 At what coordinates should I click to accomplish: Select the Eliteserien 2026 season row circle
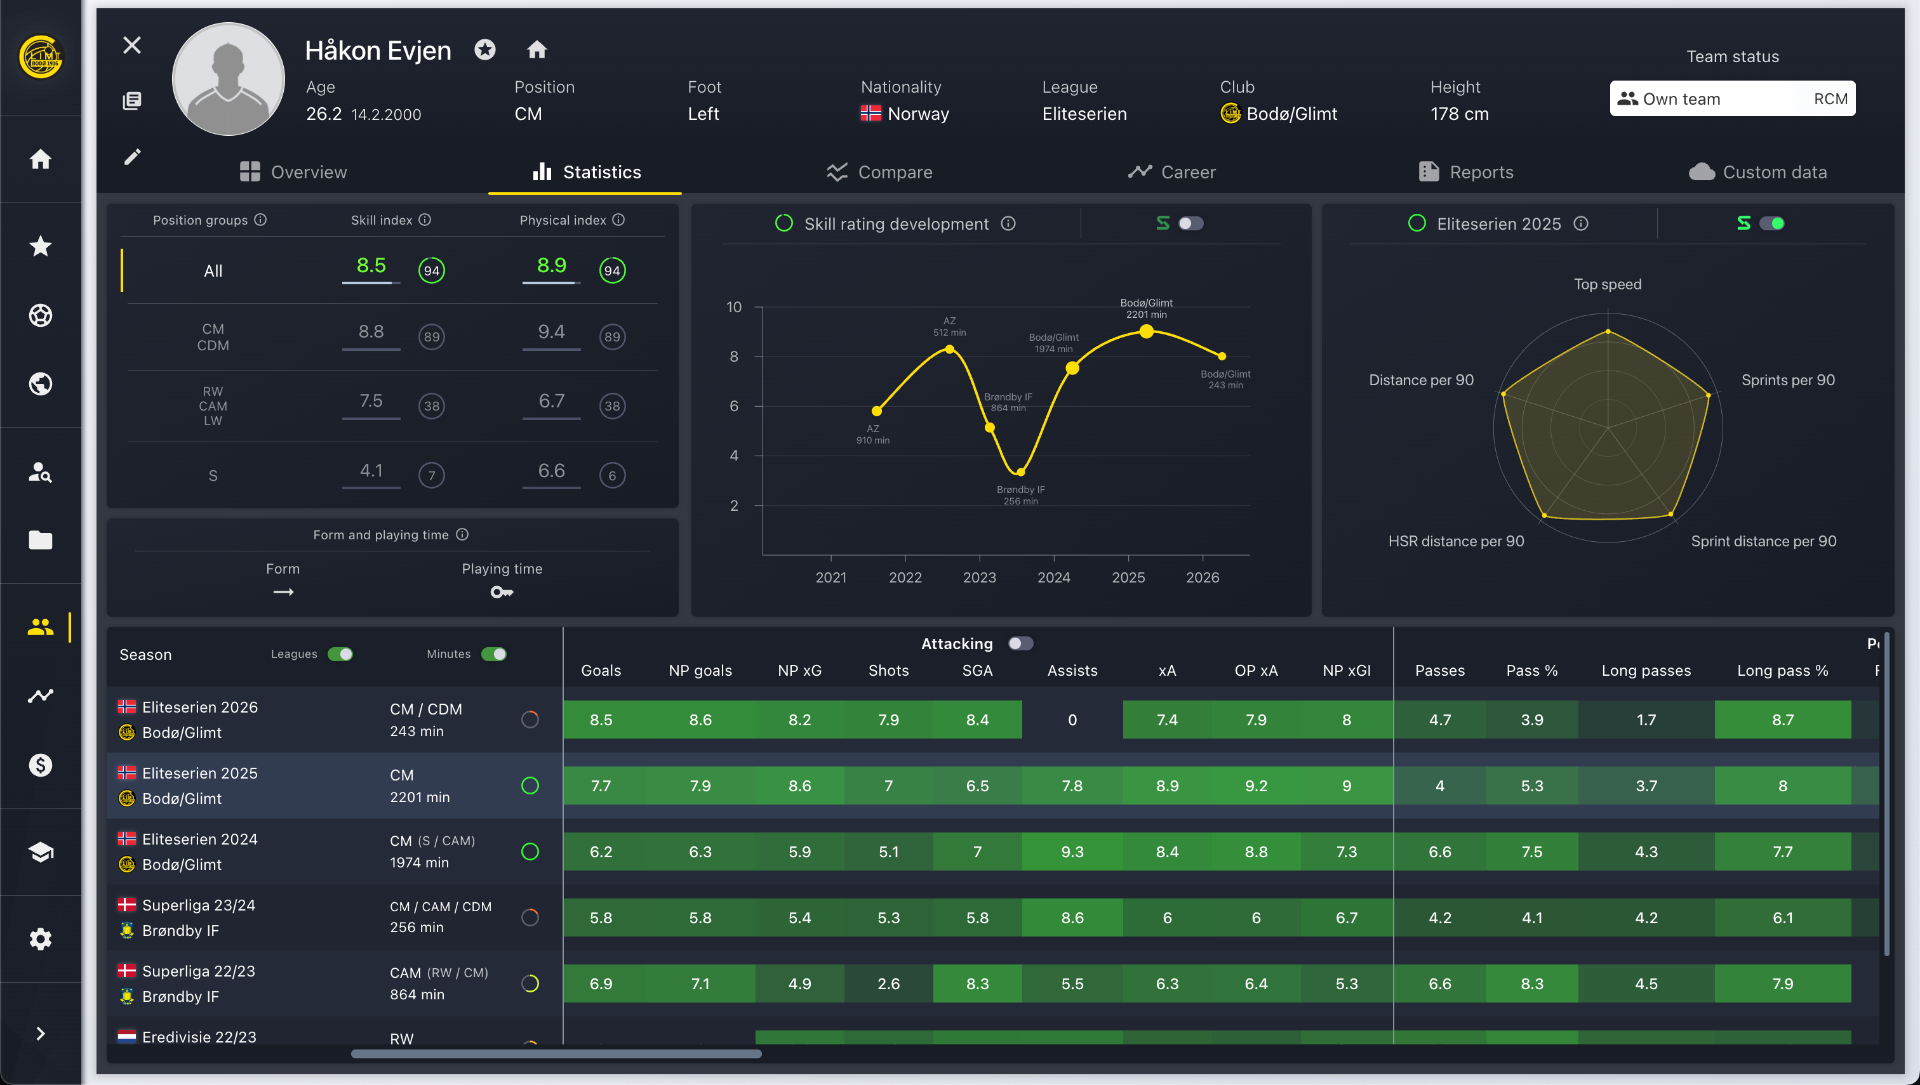[x=530, y=720]
